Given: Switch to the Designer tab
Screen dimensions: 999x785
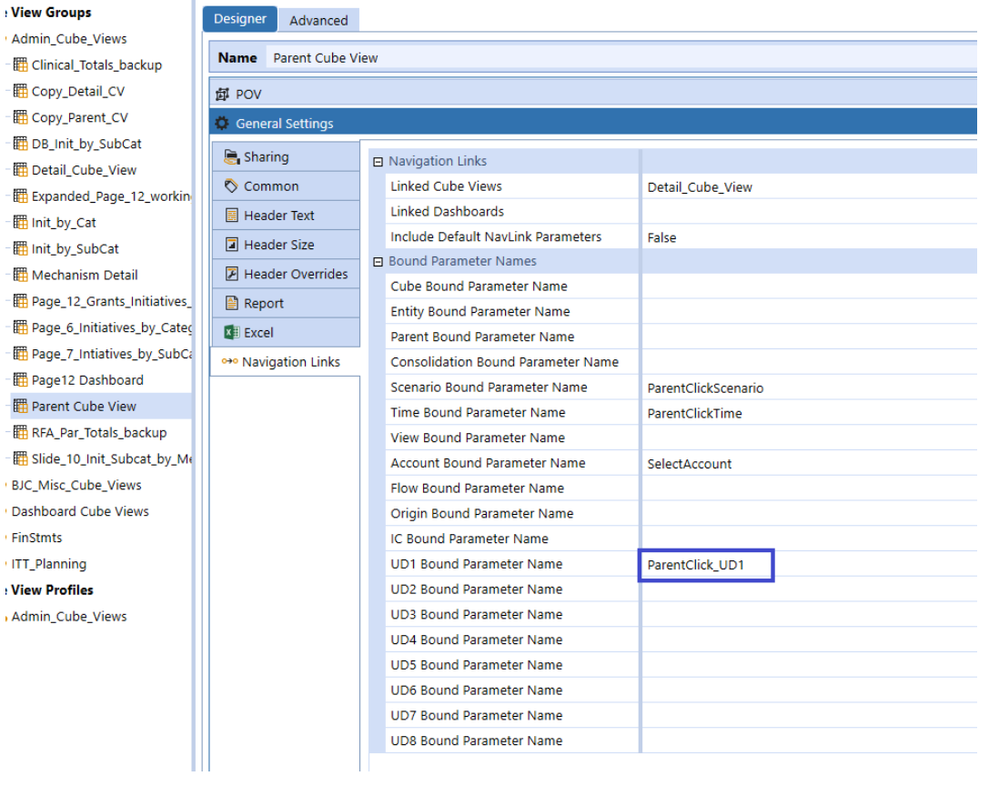Looking at the screenshot, I should (x=240, y=19).
